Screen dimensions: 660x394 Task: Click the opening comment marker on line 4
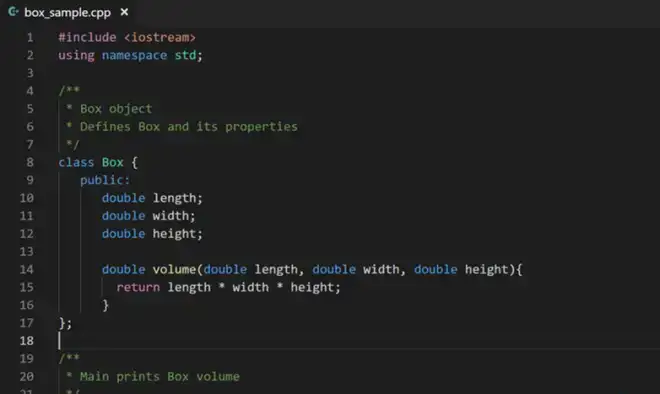69,91
